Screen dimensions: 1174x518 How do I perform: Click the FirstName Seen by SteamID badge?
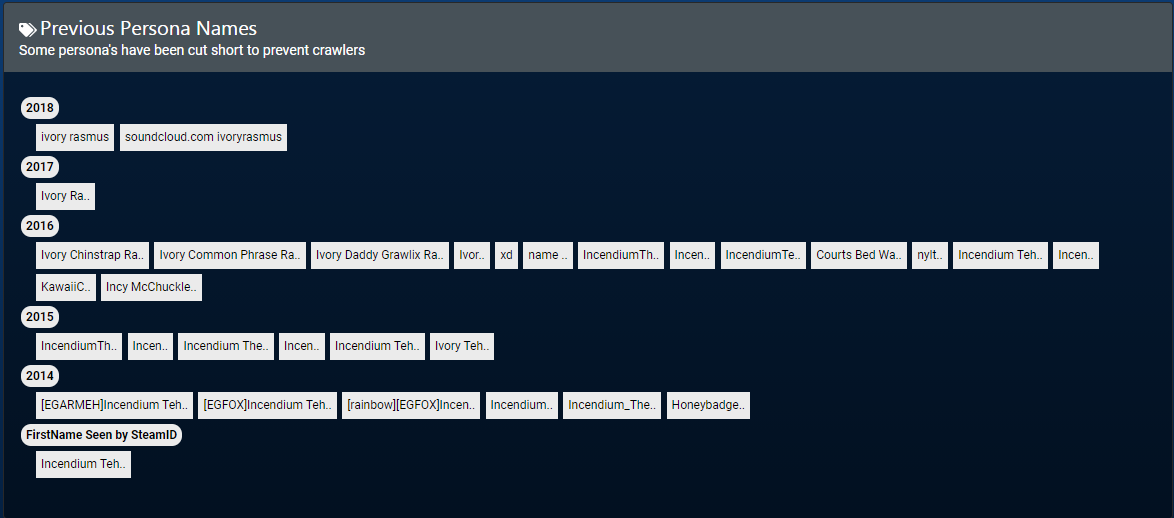(101, 435)
